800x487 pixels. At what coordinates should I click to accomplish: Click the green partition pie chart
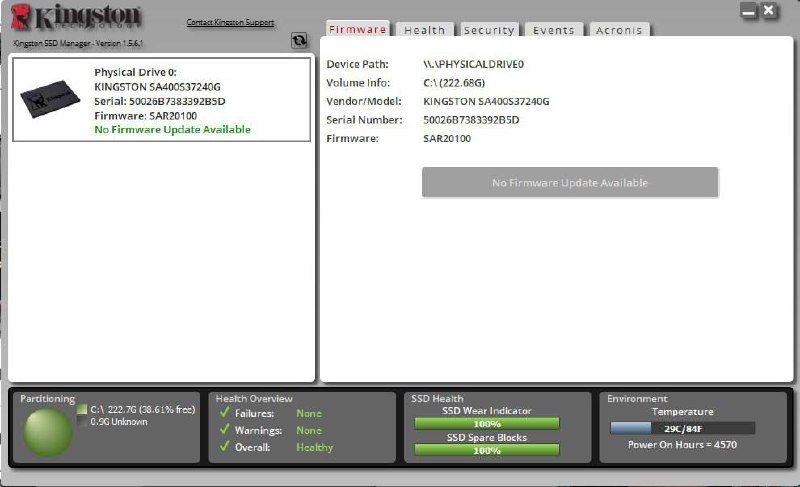coord(48,432)
